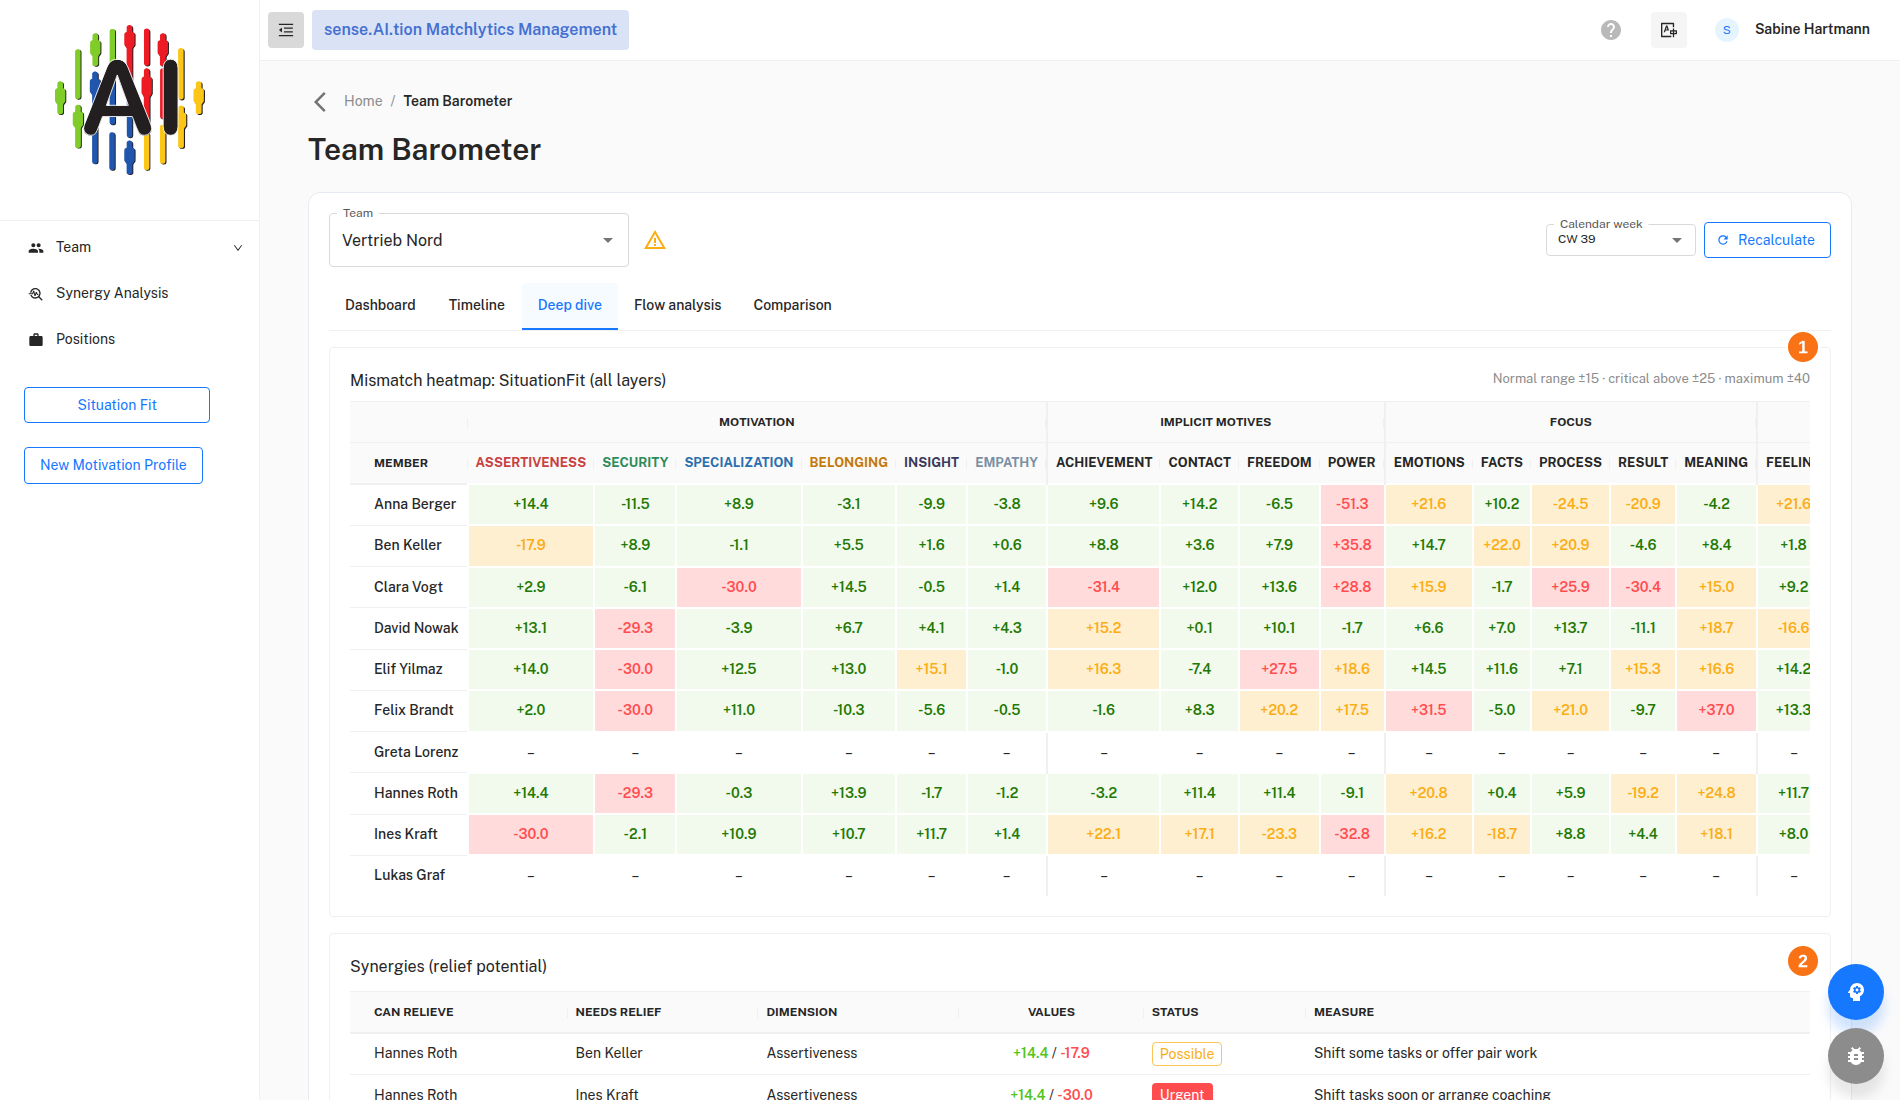Select Ines Kraft's ASSERTIVENESS cell -30.0
This screenshot has height=1100, width=1900.
pyautogui.click(x=531, y=834)
